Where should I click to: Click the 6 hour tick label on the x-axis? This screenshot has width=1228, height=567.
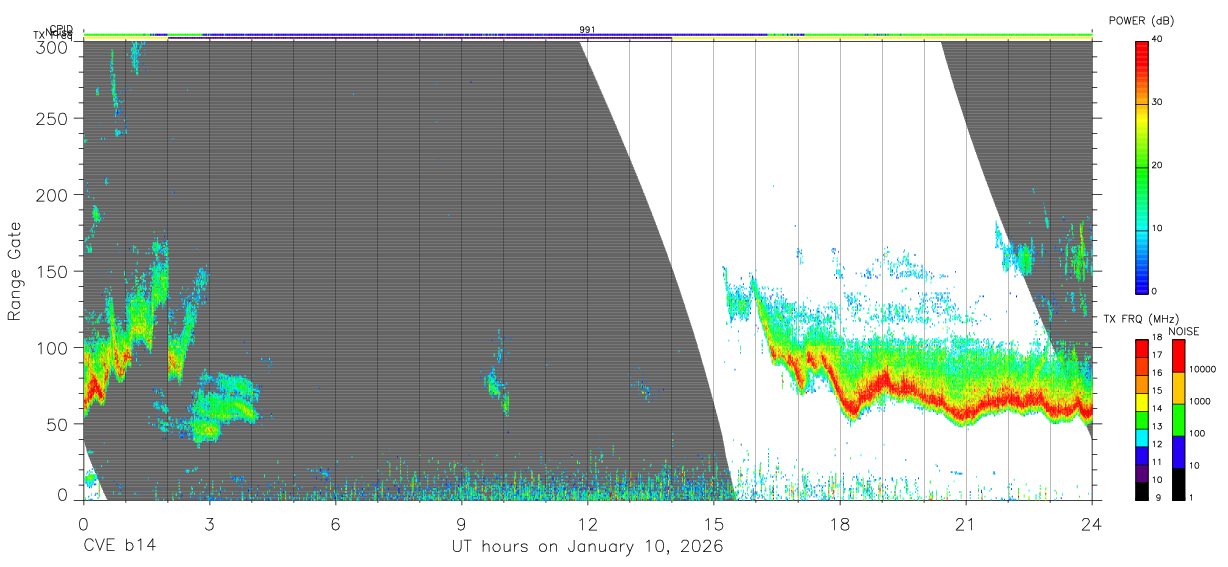(335, 523)
